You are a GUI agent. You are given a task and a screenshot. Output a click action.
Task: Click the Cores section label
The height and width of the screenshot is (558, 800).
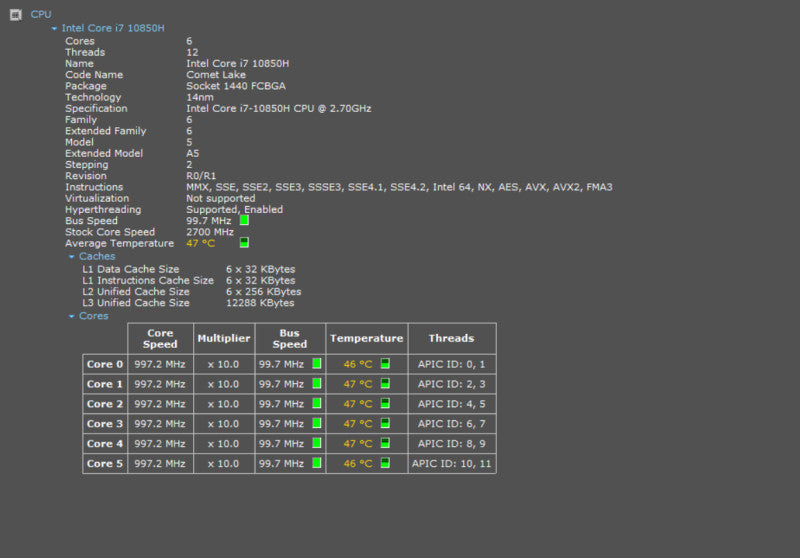pyautogui.click(x=93, y=316)
